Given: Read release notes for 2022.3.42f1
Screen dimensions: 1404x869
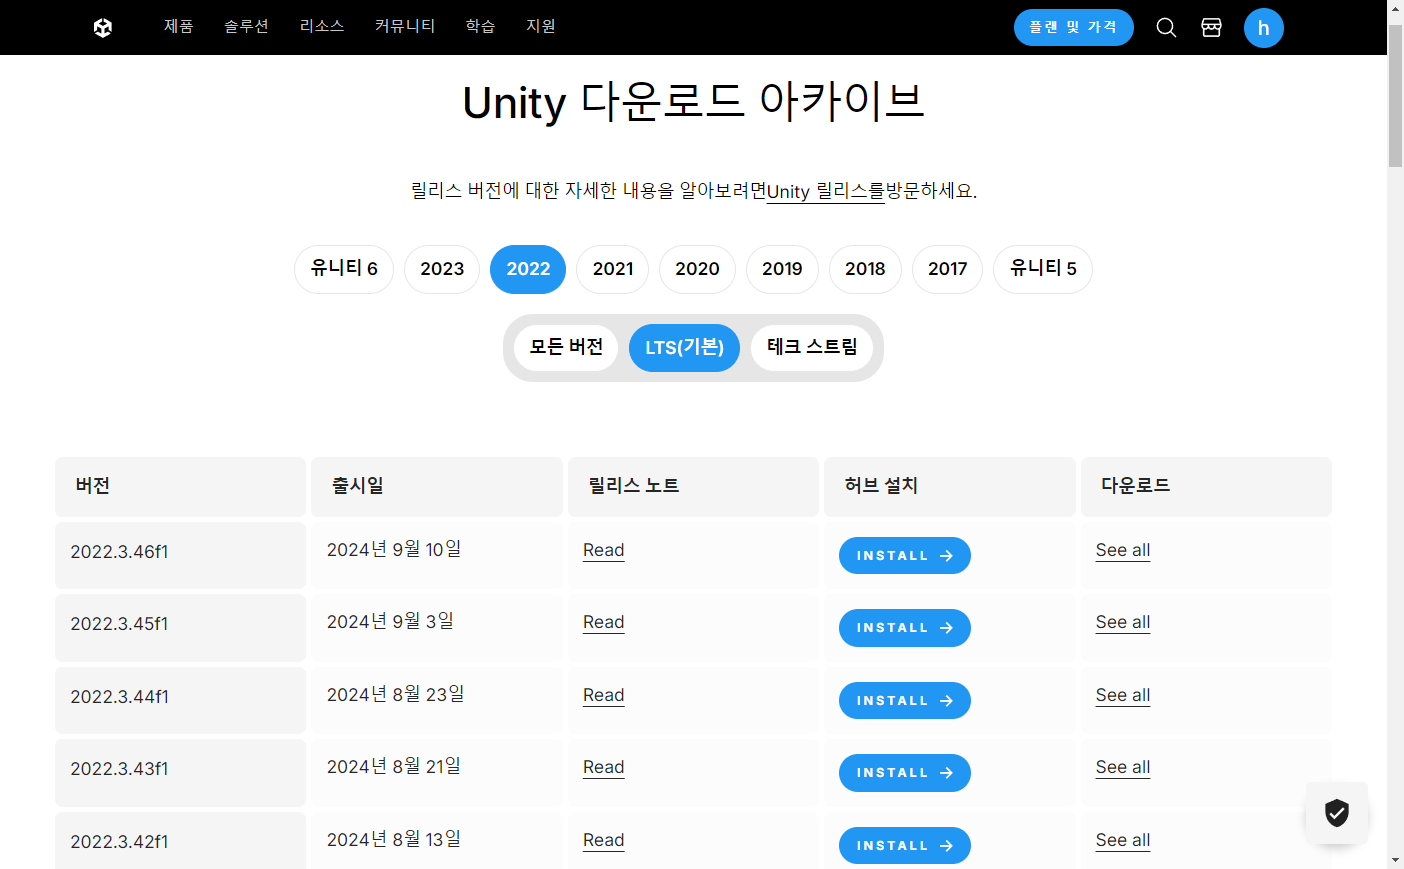Looking at the screenshot, I should pos(604,840).
